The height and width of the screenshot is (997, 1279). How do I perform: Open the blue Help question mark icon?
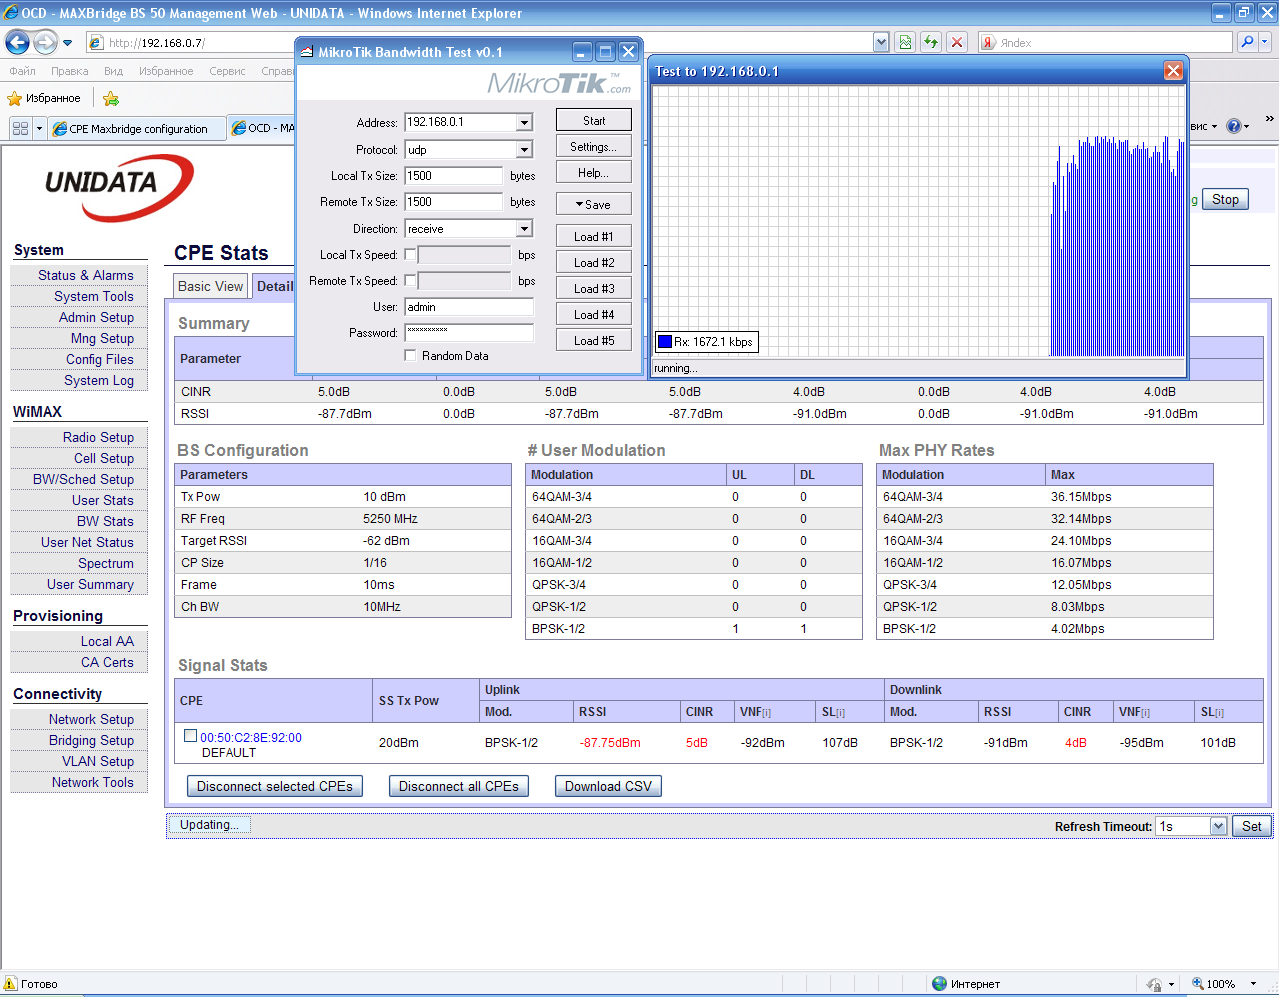point(1233,126)
